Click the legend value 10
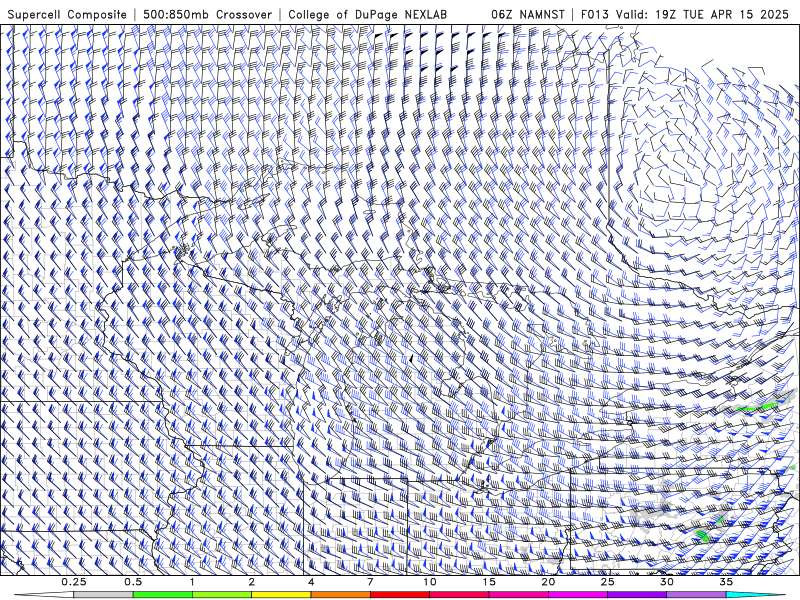The width and height of the screenshot is (800, 600). (430, 582)
